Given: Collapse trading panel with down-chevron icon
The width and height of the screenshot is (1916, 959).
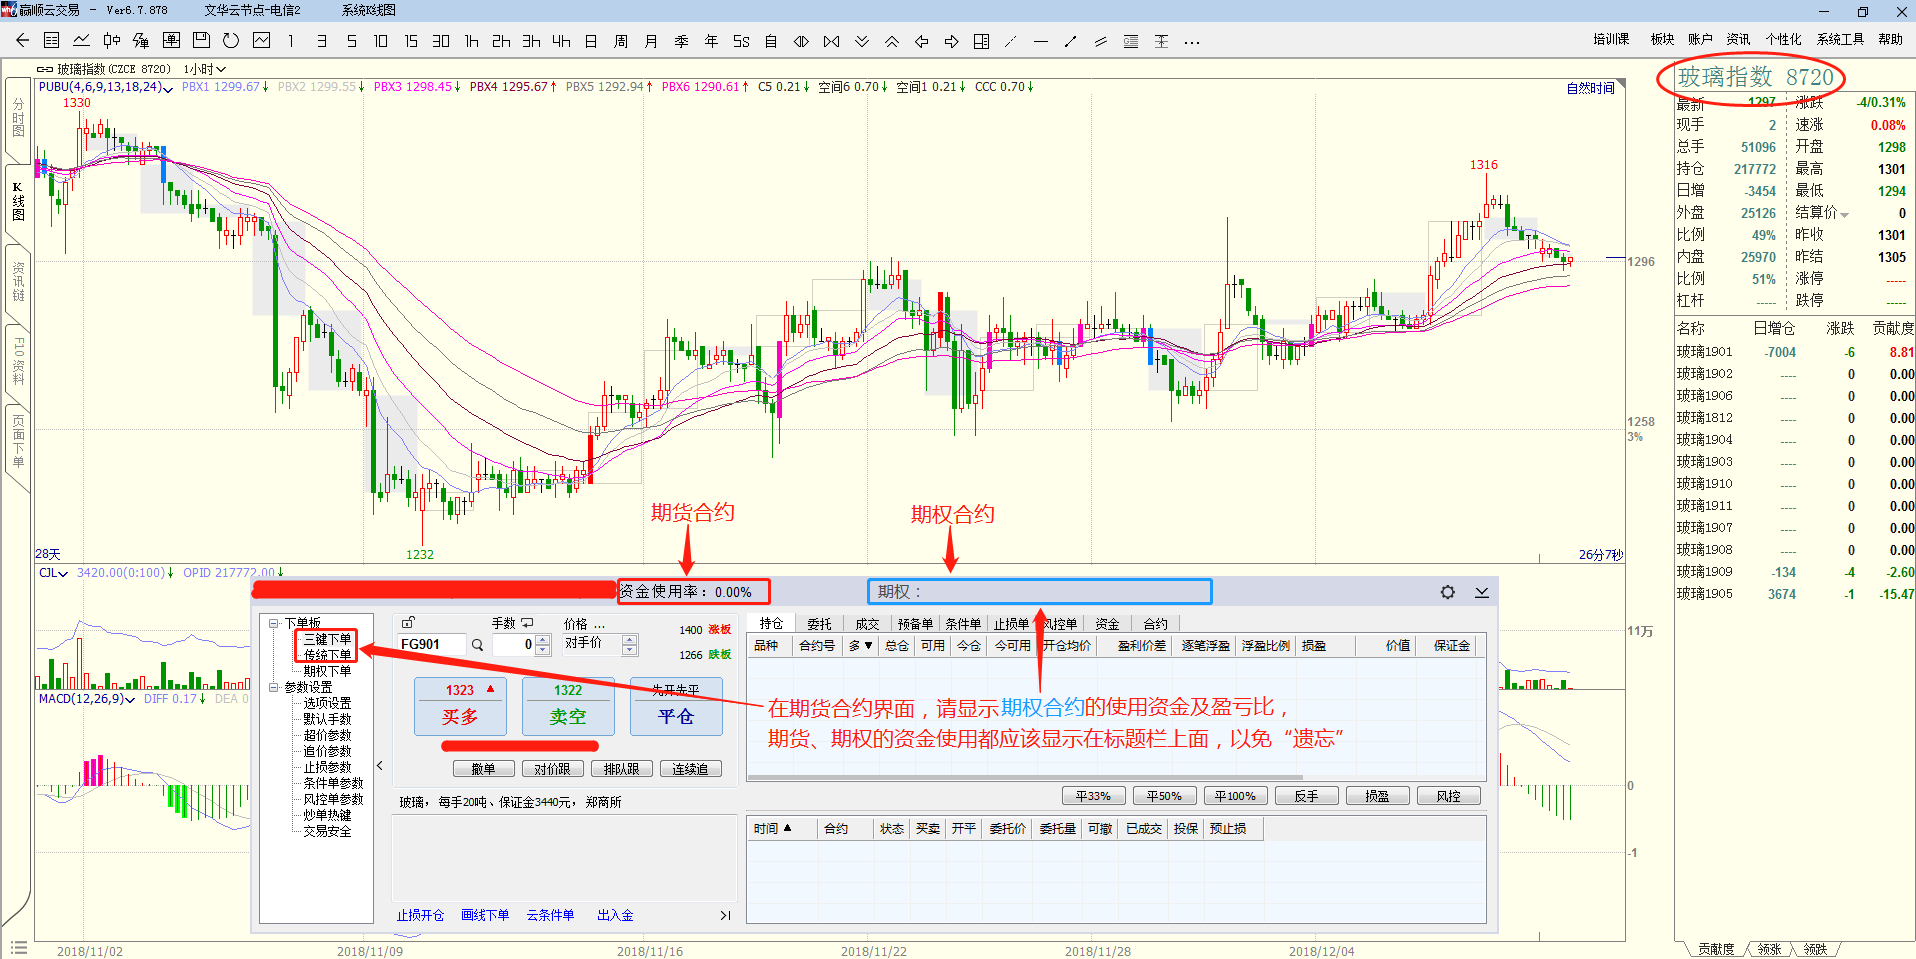Looking at the screenshot, I should pyautogui.click(x=1481, y=592).
